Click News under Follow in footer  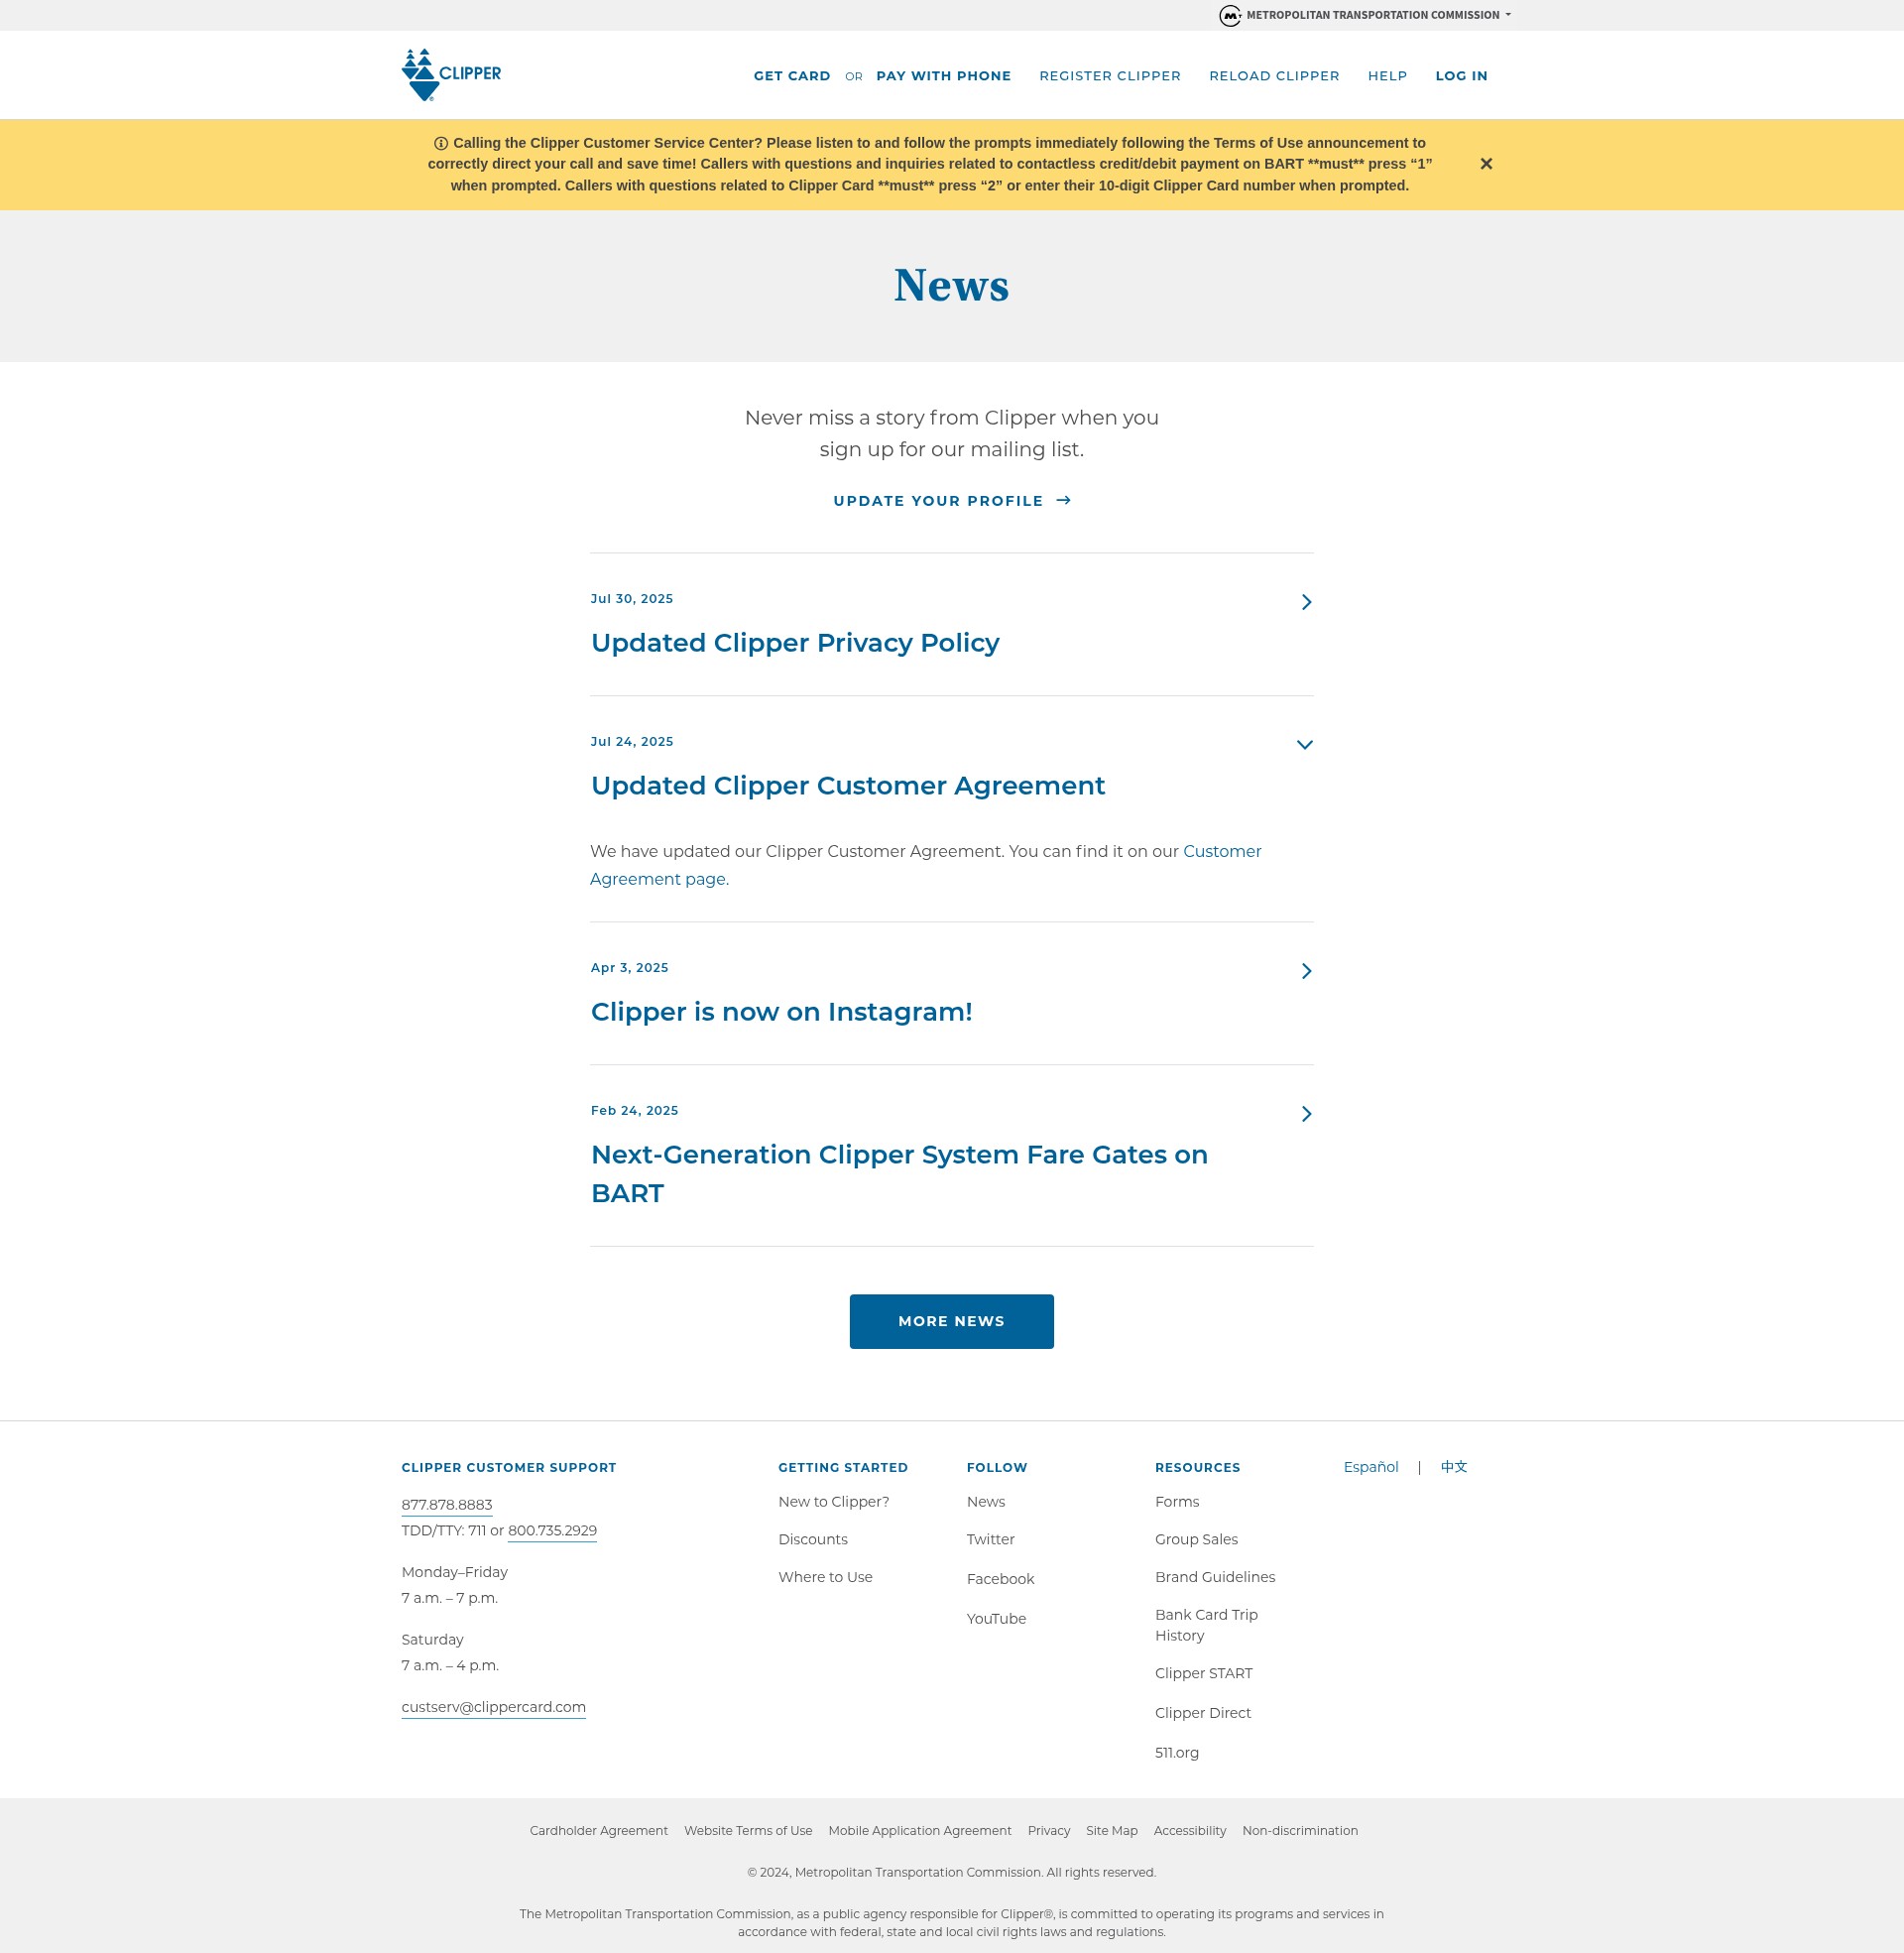[x=985, y=1502]
